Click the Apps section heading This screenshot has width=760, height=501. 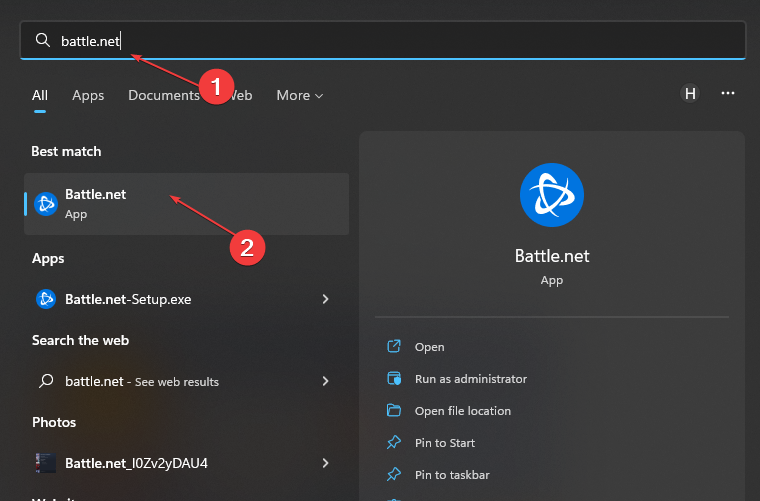[48, 258]
